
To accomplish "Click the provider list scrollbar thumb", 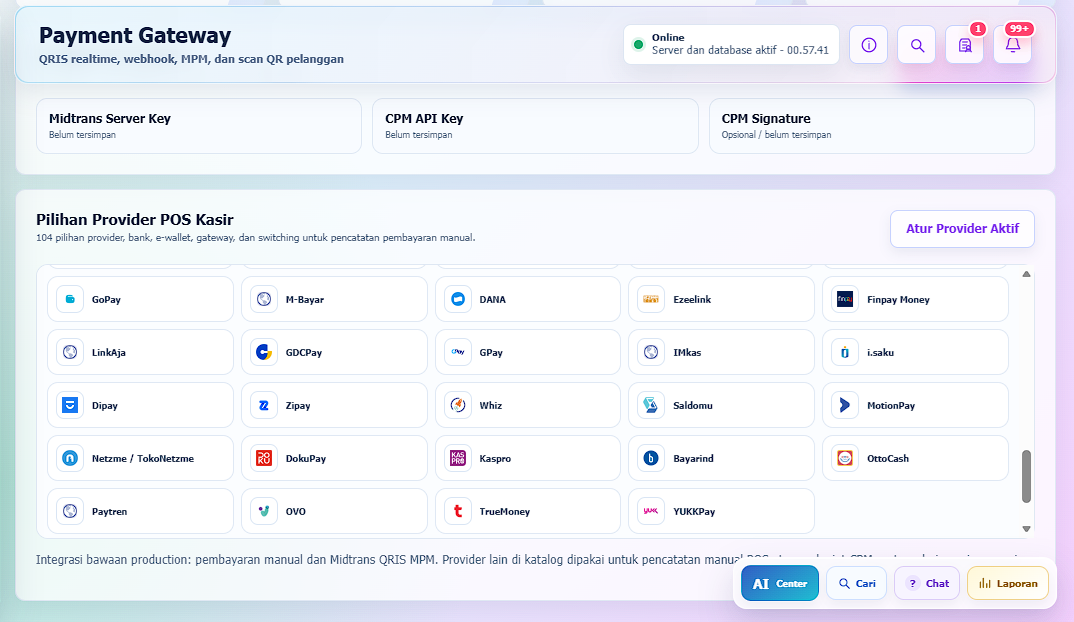I will pos(1026,477).
